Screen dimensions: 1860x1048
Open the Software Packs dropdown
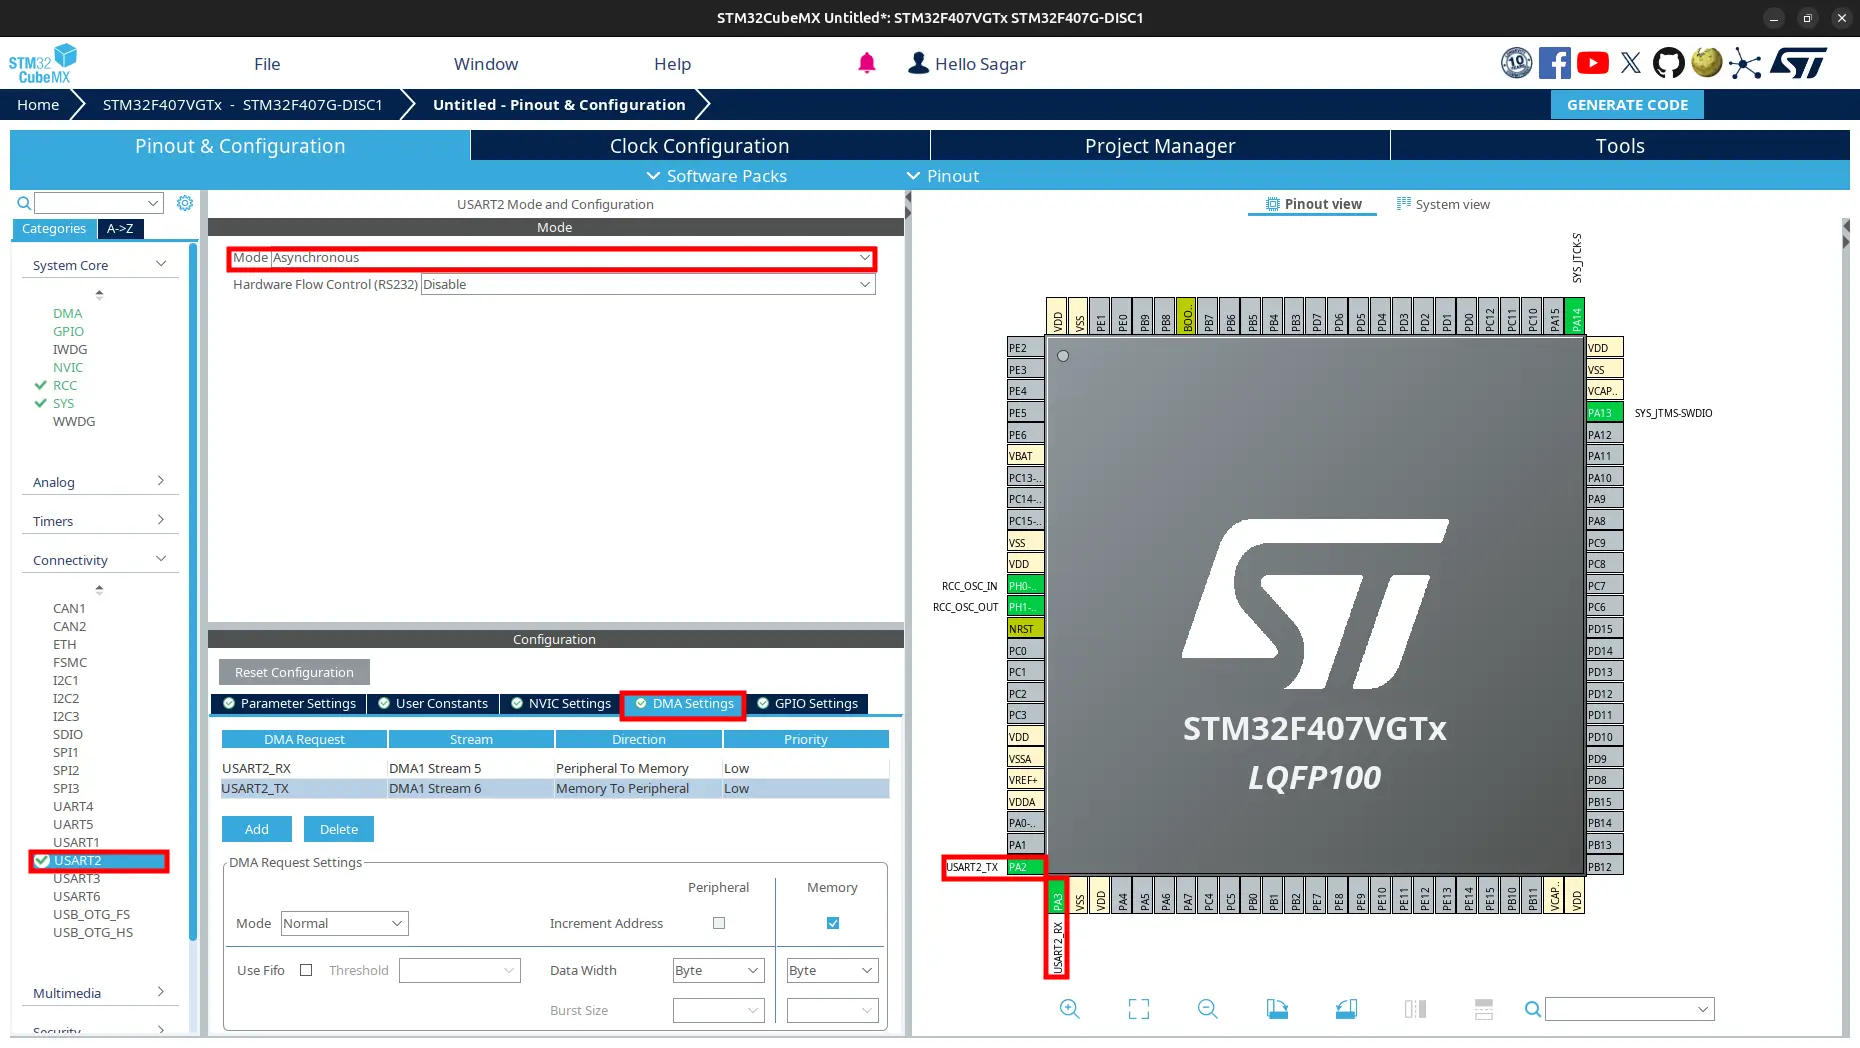(x=716, y=176)
